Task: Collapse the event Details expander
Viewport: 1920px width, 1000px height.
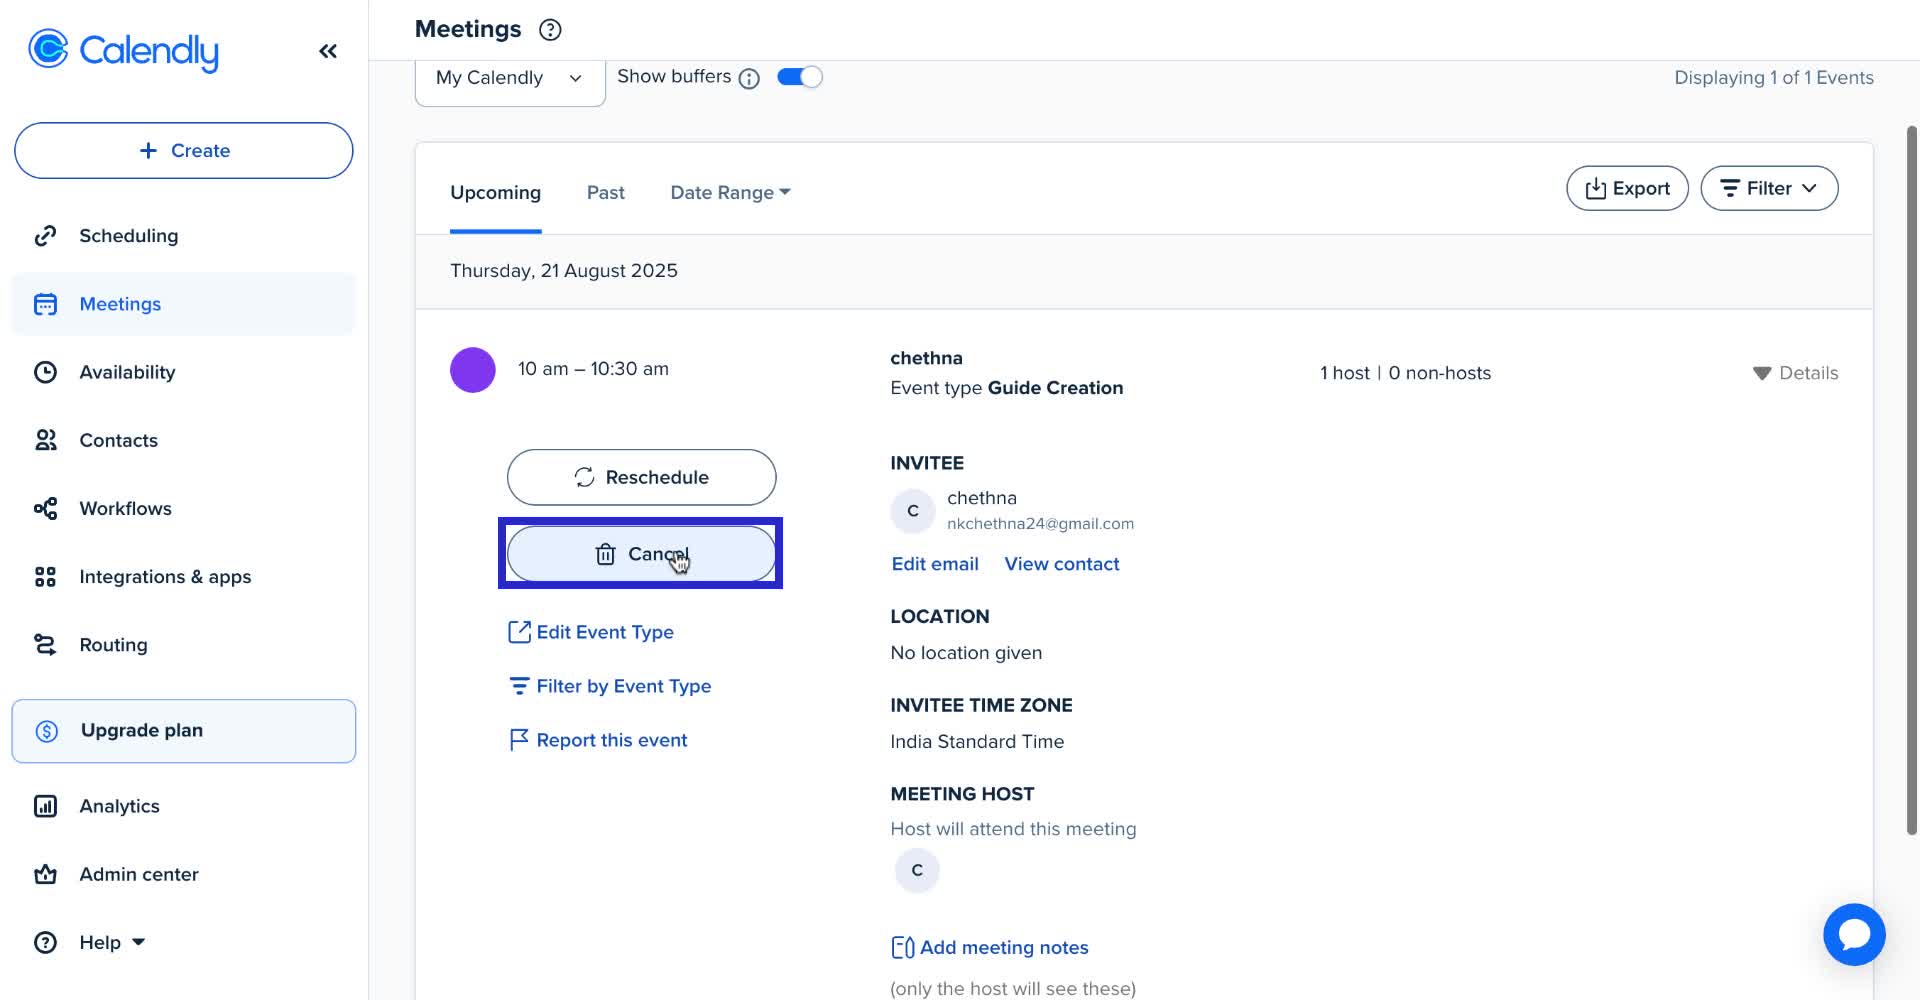Action: [x=1795, y=373]
